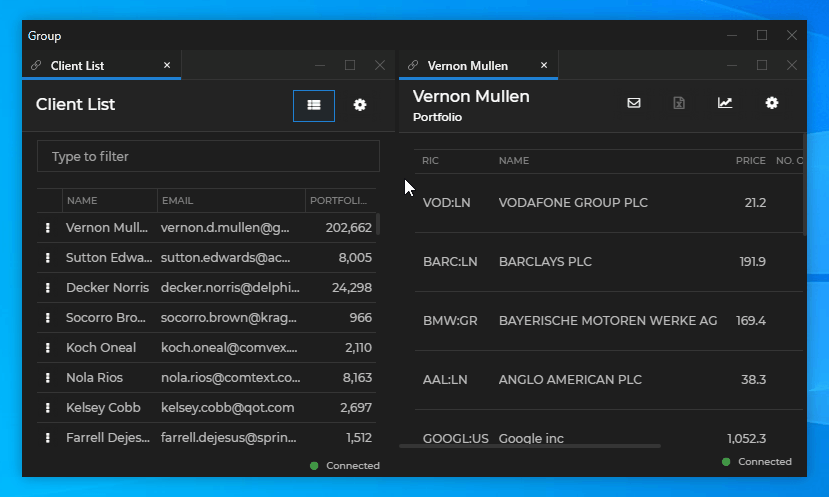The image size is (829, 497).
Task: Click the Excel export icon in Portfolio
Action: pos(679,103)
